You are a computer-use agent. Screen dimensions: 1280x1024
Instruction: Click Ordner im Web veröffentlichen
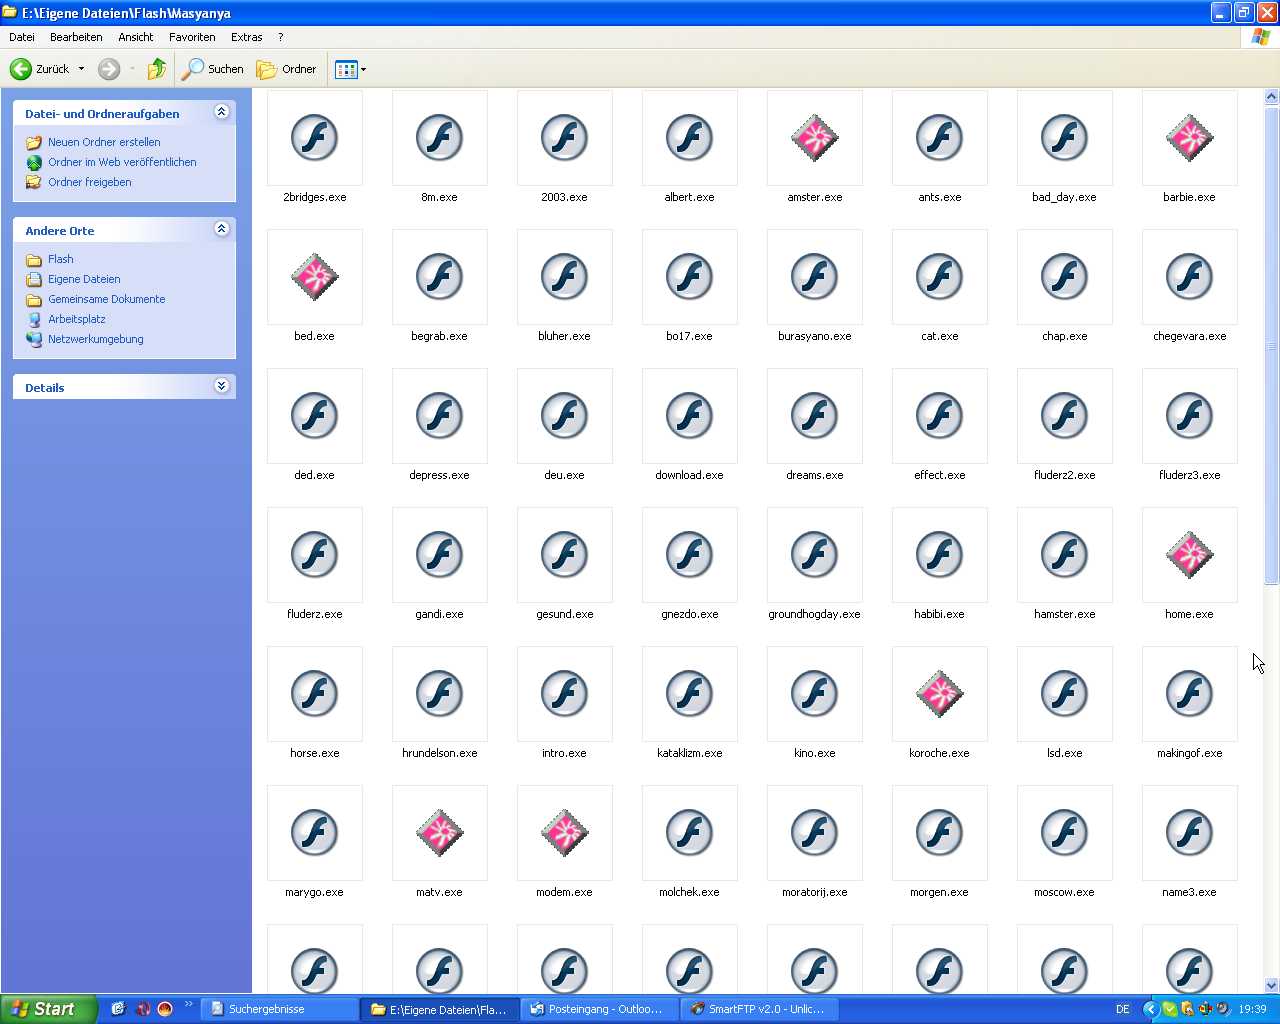tap(122, 162)
